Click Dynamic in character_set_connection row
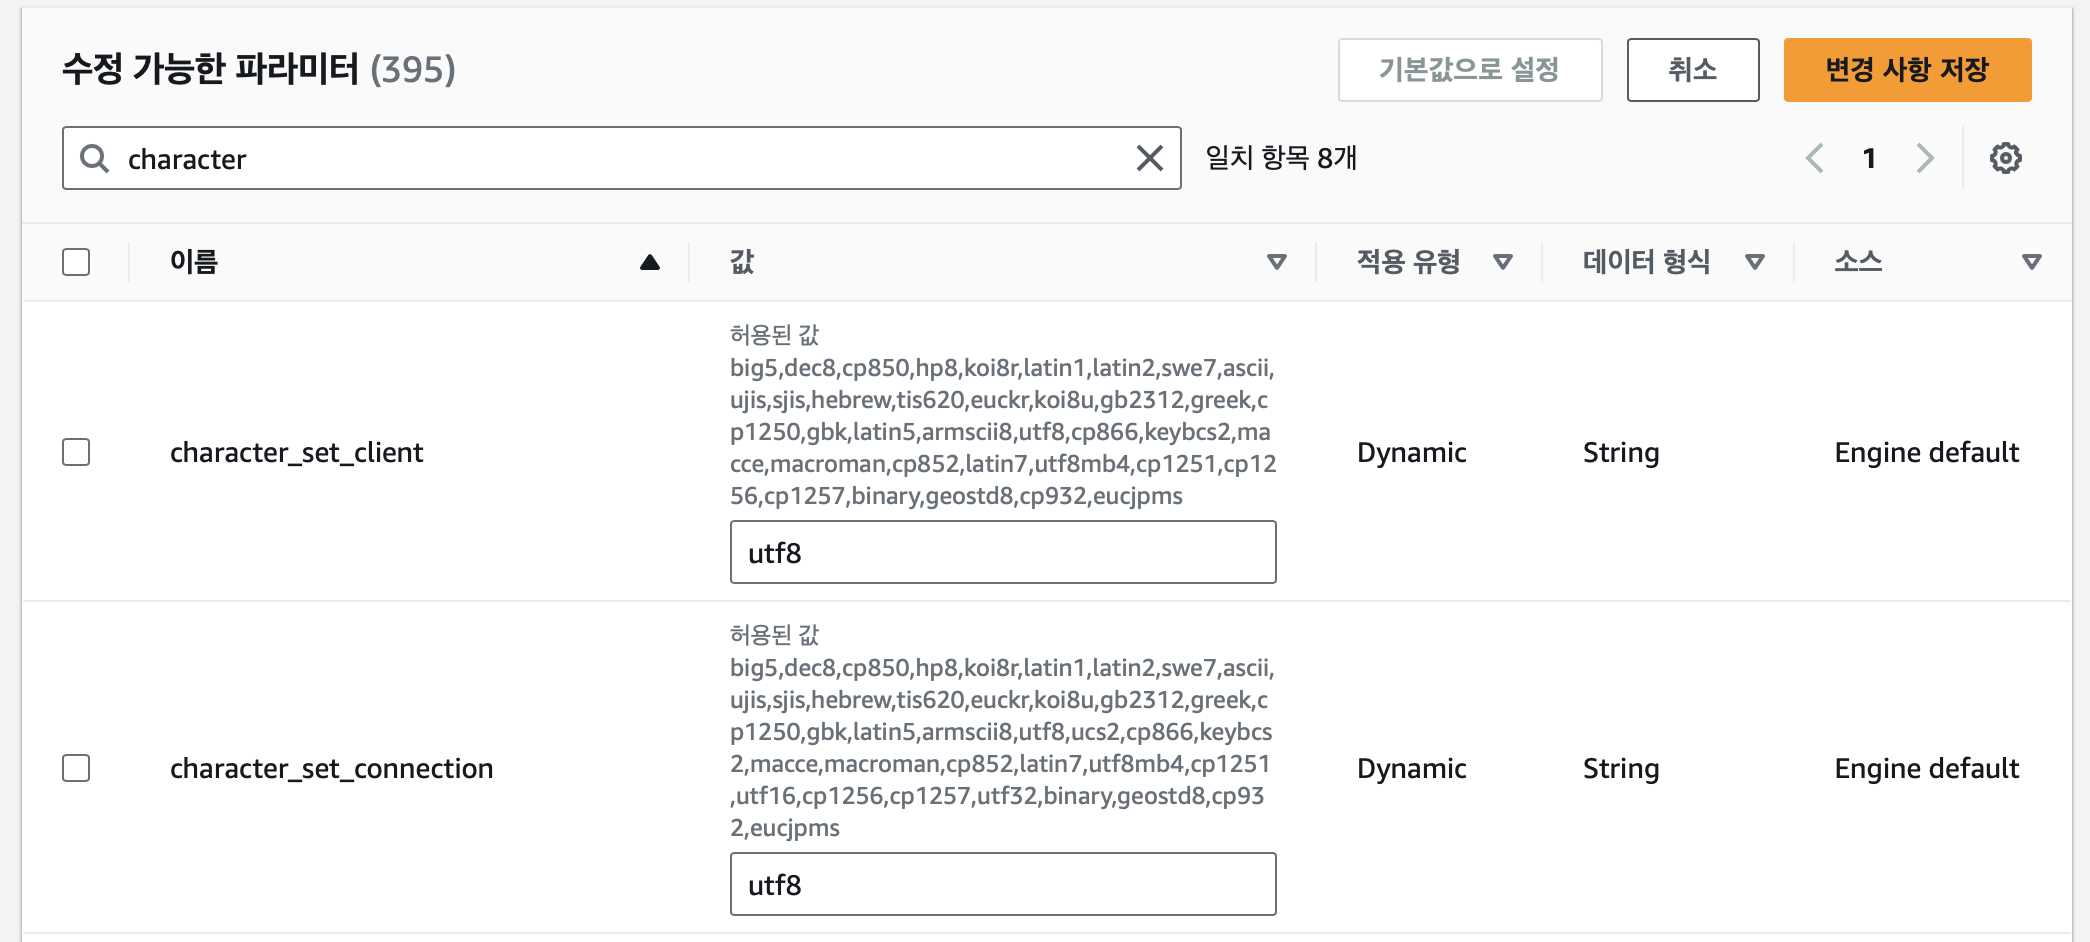The height and width of the screenshot is (942, 2090). click(x=1412, y=768)
